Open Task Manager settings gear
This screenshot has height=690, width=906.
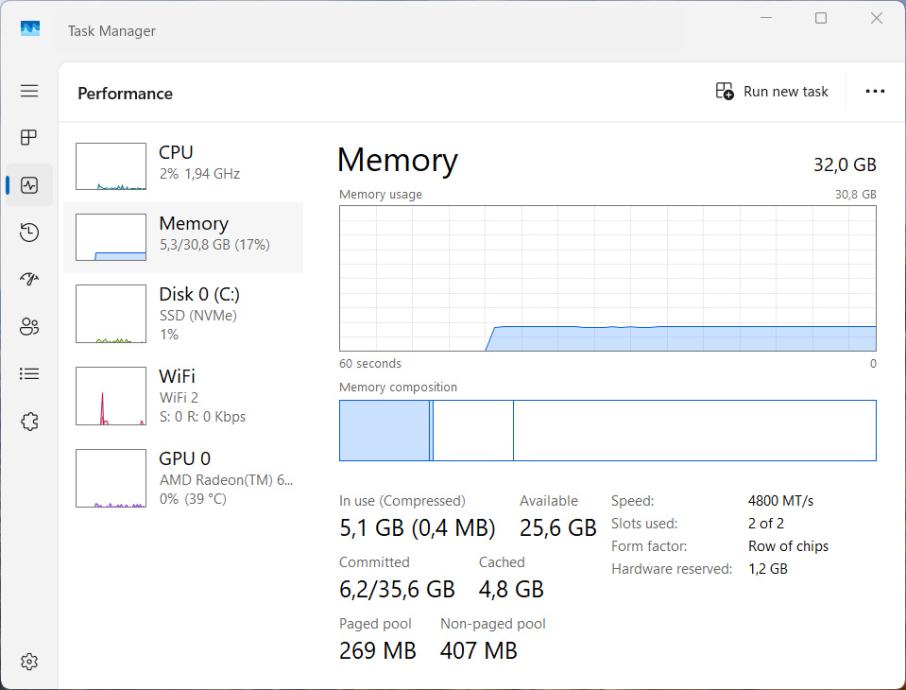[29, 661]
